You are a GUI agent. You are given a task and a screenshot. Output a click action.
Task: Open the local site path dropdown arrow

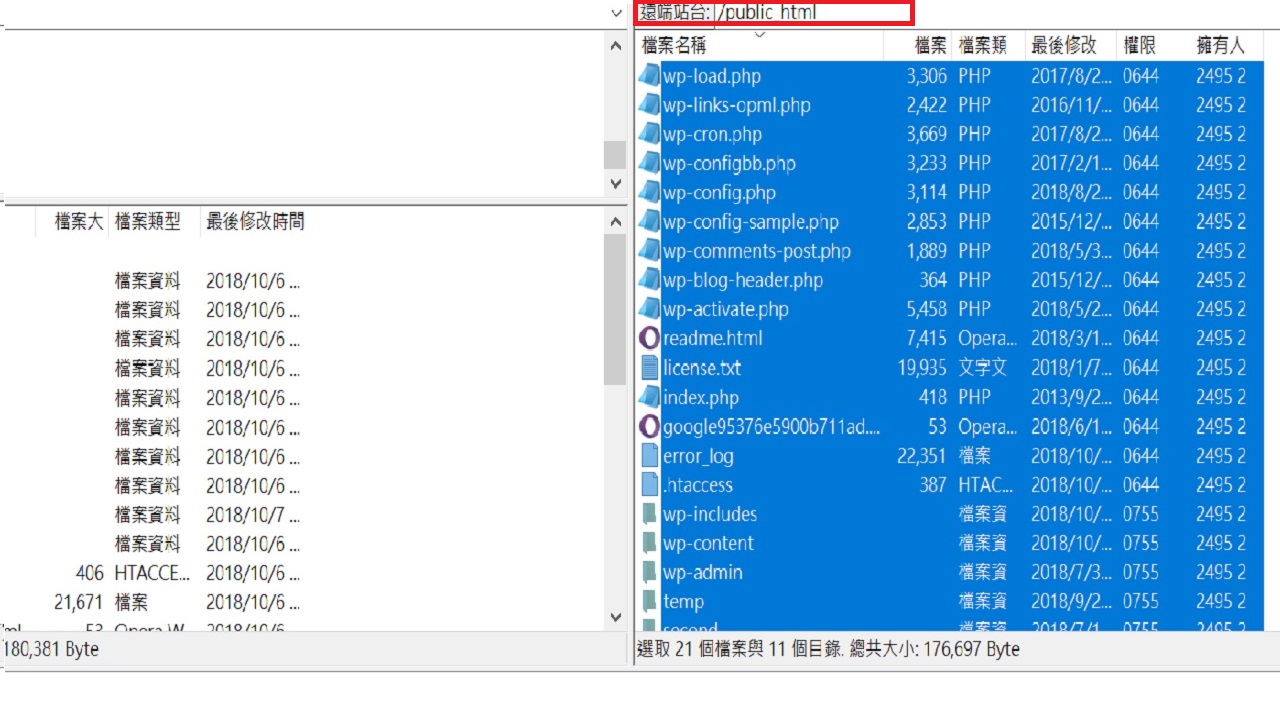(x=616, y=13)
